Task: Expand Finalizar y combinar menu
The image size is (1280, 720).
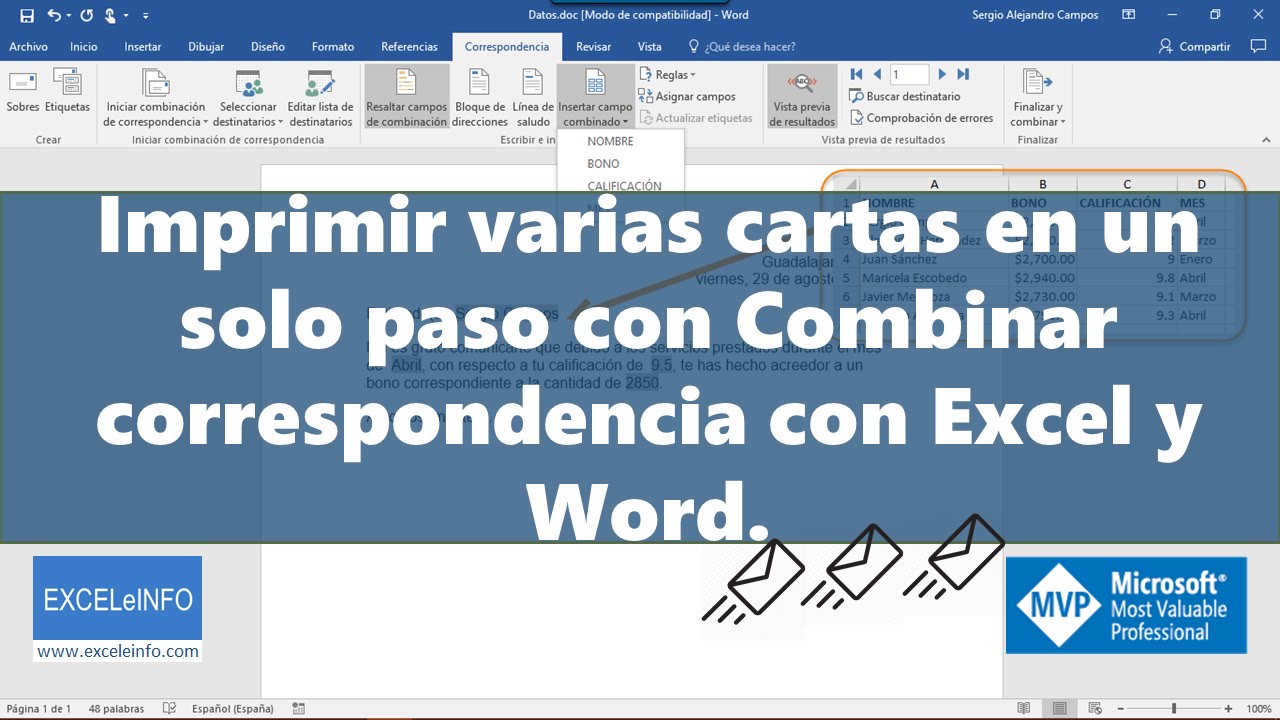Action: click(x=1038, y=98)
